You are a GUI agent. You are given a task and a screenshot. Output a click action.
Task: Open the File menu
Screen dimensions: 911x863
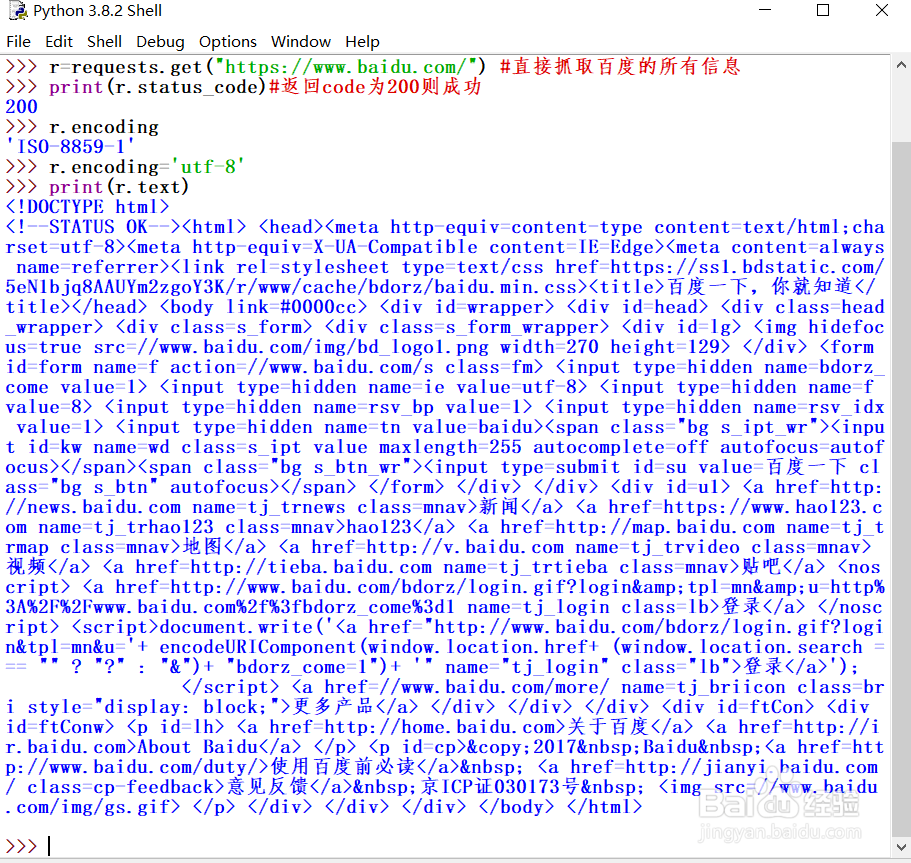pyautogui.click(x=19, y=42)
